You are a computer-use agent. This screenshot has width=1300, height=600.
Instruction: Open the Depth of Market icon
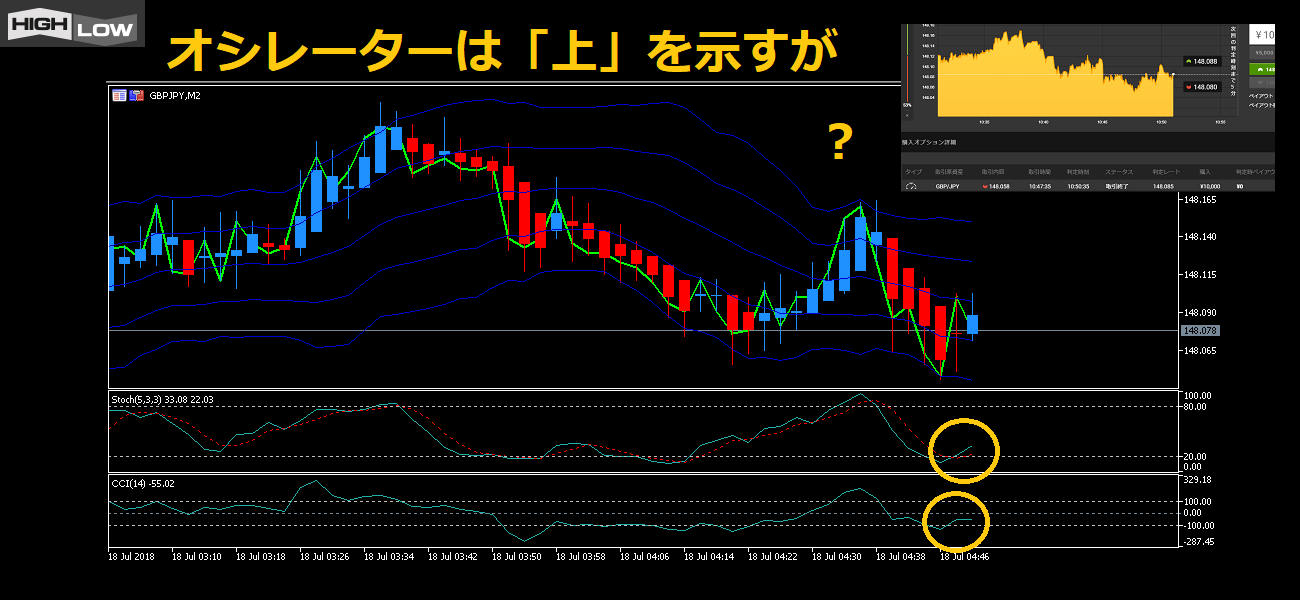coord(120,95)
